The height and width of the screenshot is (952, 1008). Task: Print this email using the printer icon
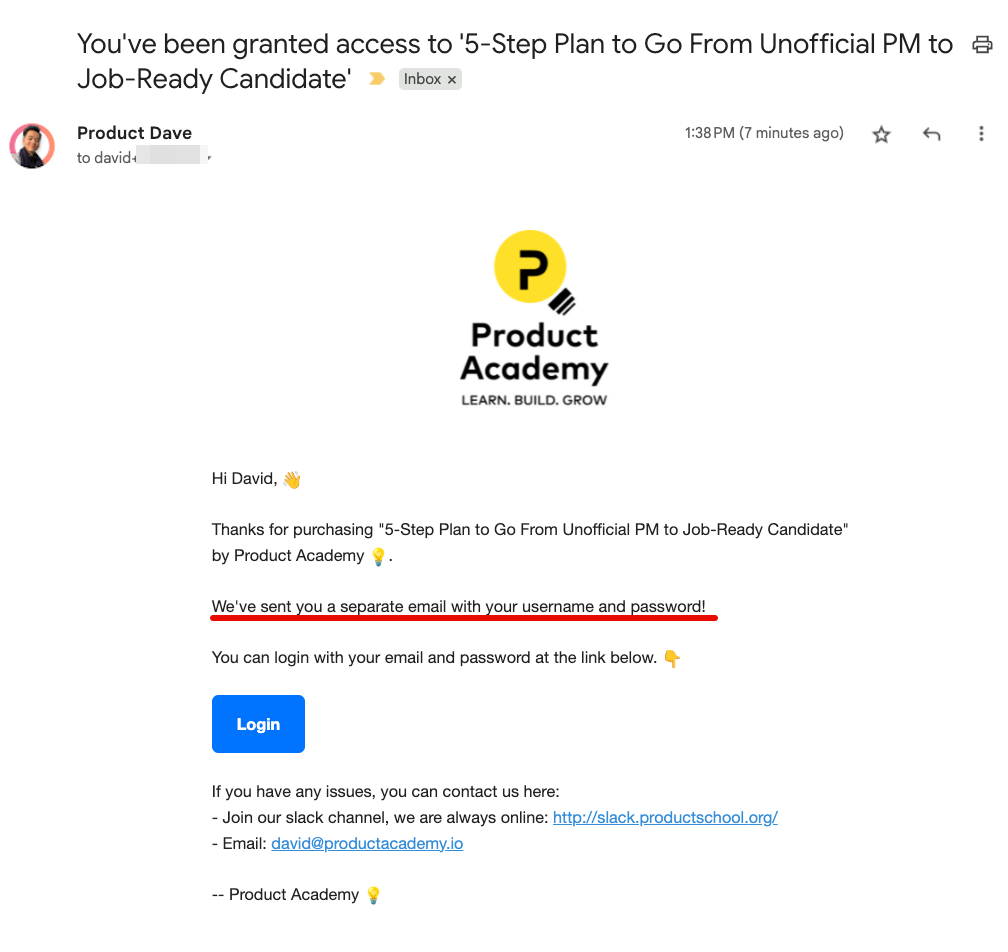tap(982, 45)
